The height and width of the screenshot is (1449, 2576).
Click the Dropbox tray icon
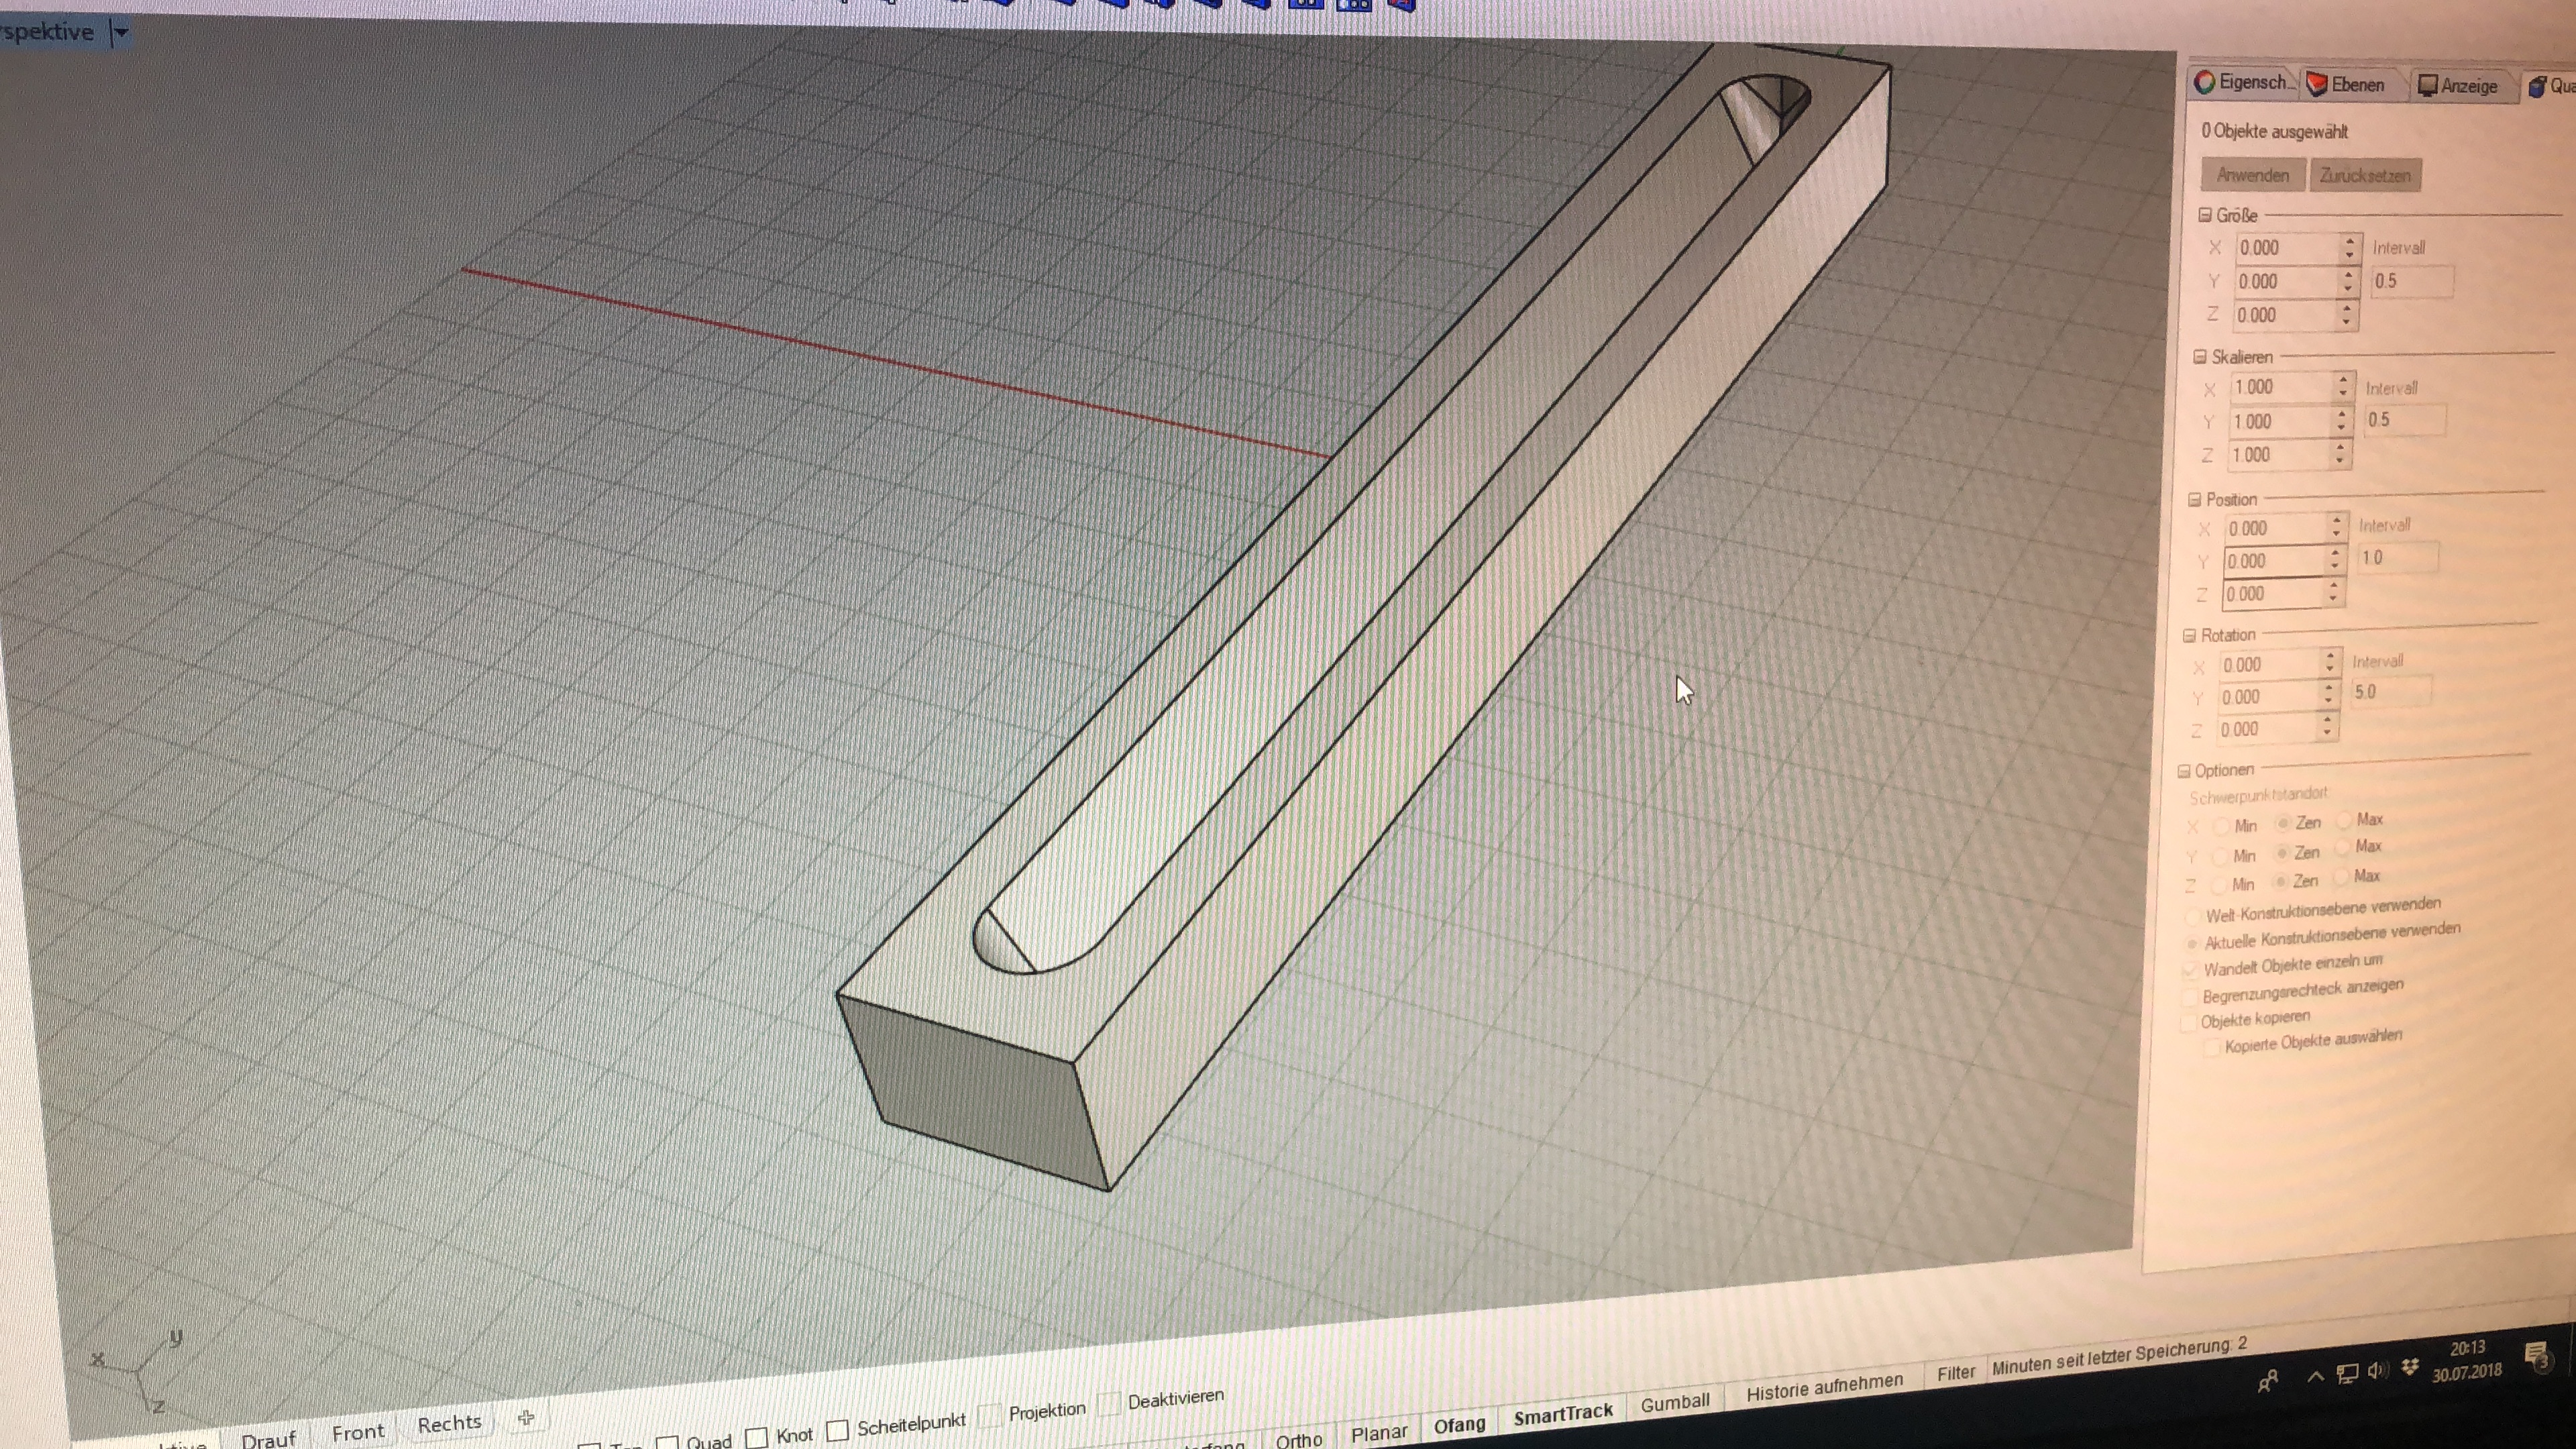point(2410,1367)
